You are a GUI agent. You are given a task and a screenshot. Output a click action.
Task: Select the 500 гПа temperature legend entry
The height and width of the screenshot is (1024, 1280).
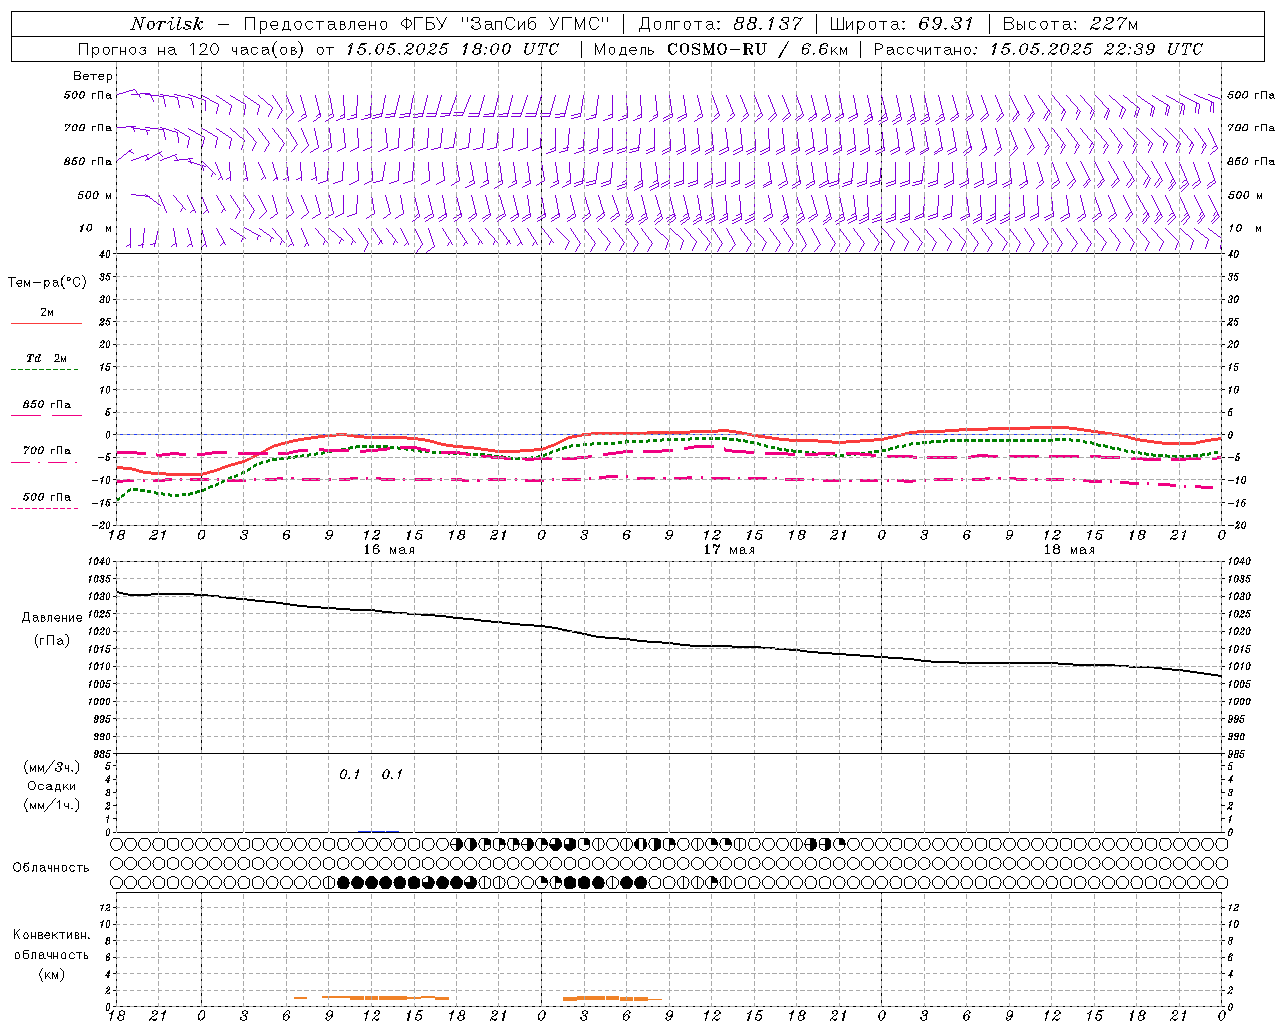coord(46,497)
